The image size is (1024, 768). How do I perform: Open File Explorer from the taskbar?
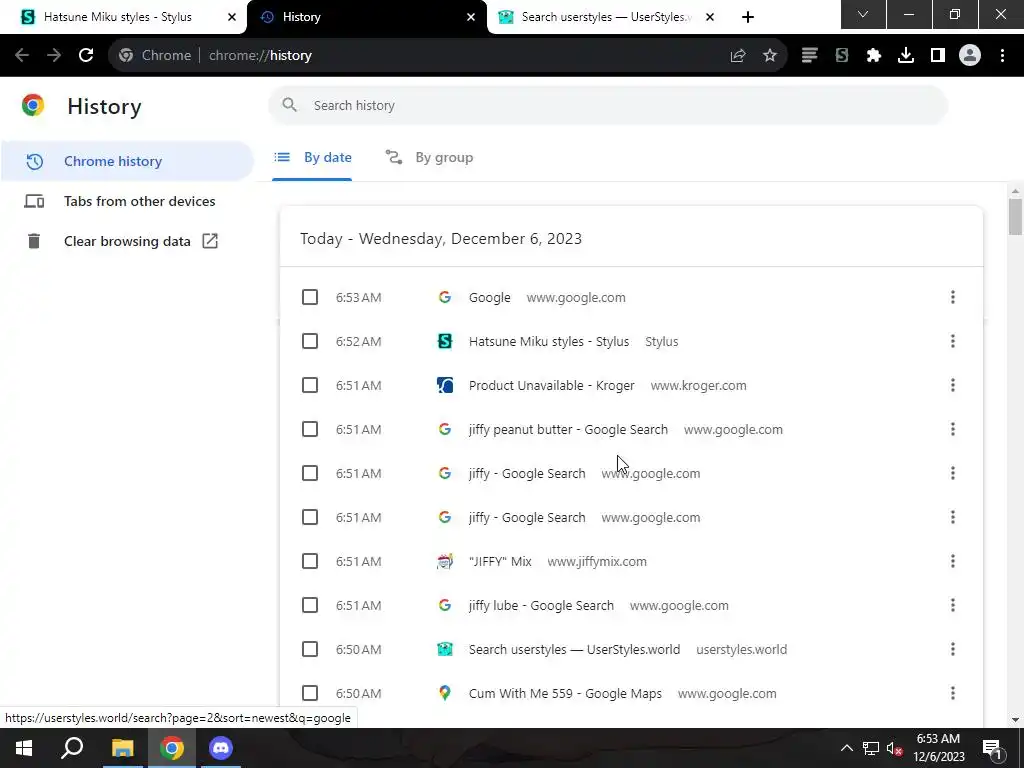click(122, 748)
